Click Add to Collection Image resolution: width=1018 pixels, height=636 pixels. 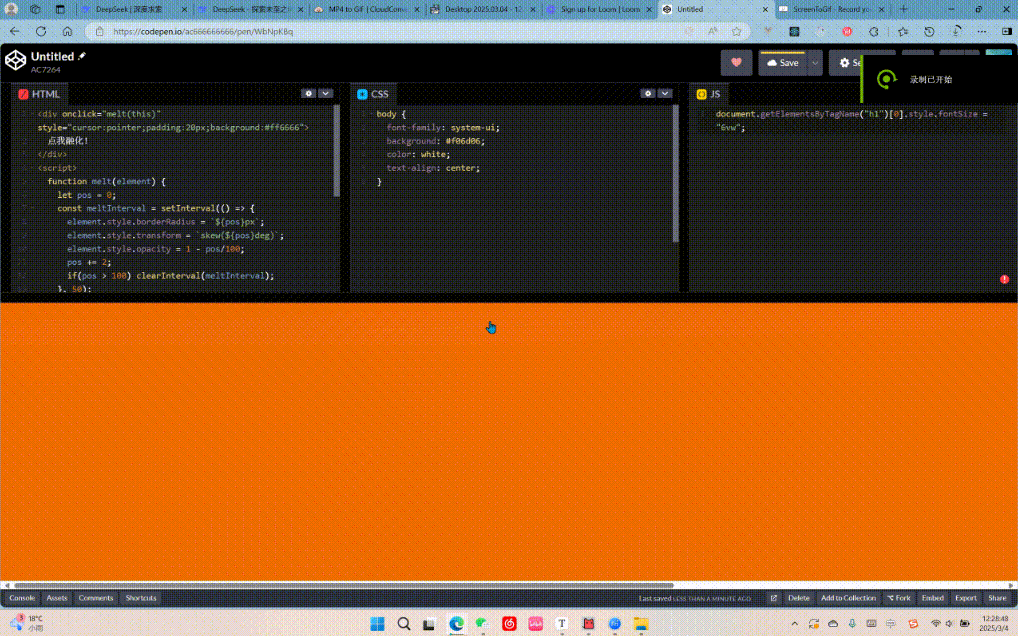tap(848, 598)
